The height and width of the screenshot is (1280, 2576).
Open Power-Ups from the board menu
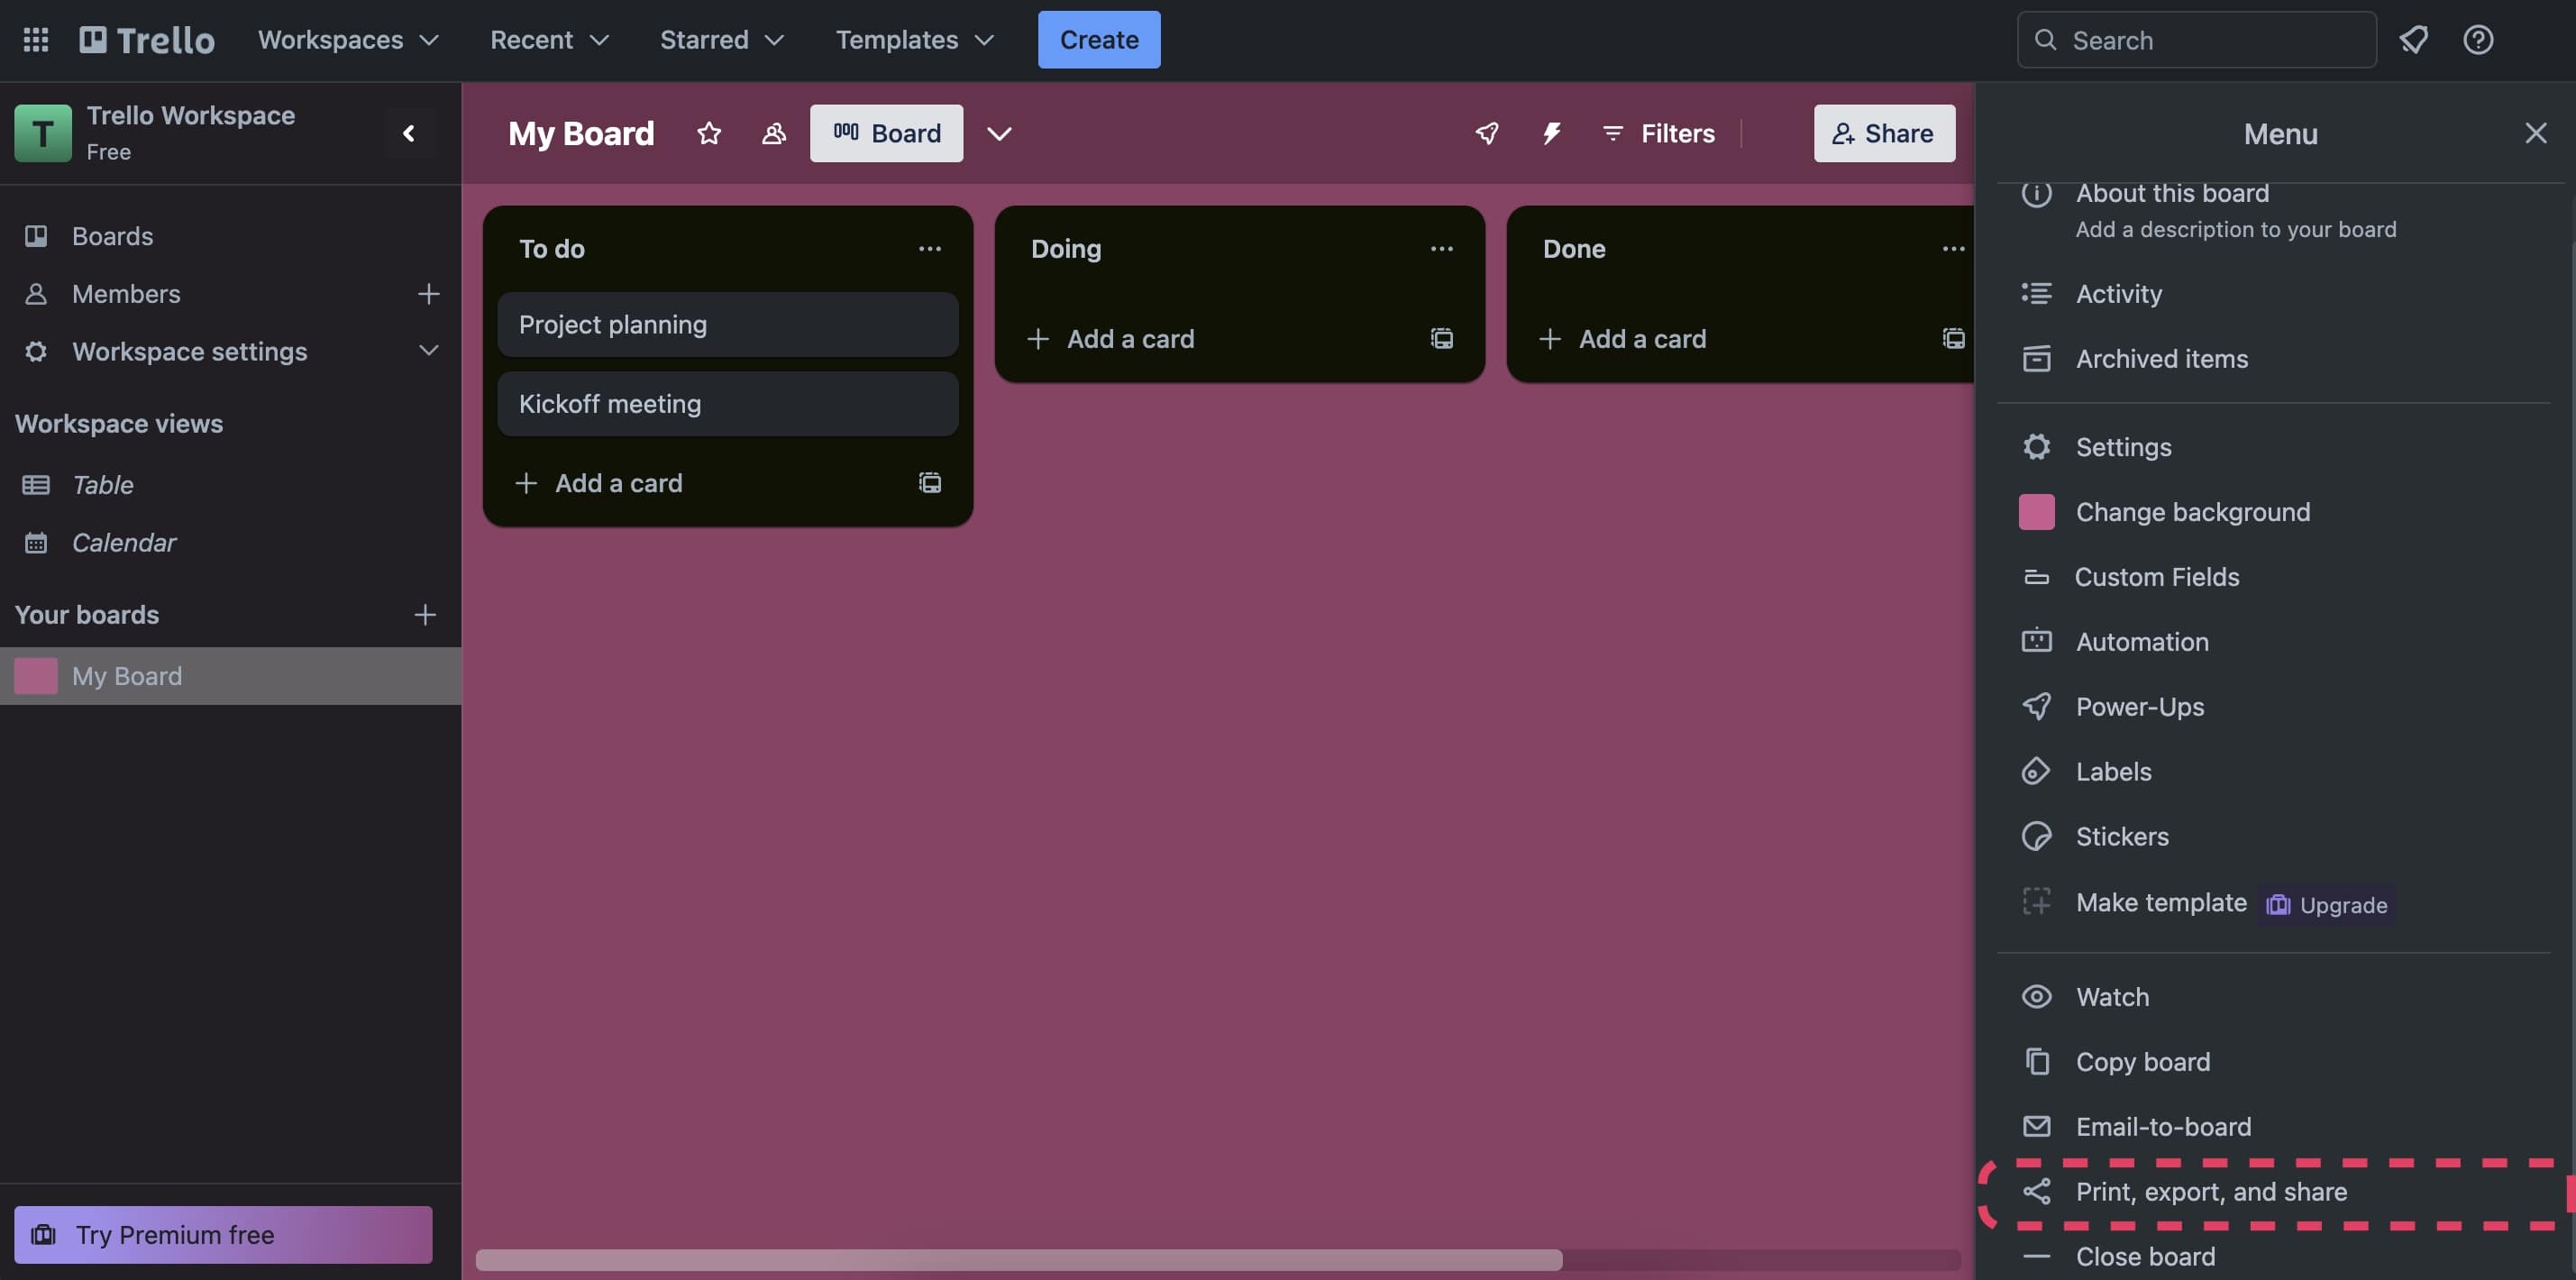pos(2139,706)
